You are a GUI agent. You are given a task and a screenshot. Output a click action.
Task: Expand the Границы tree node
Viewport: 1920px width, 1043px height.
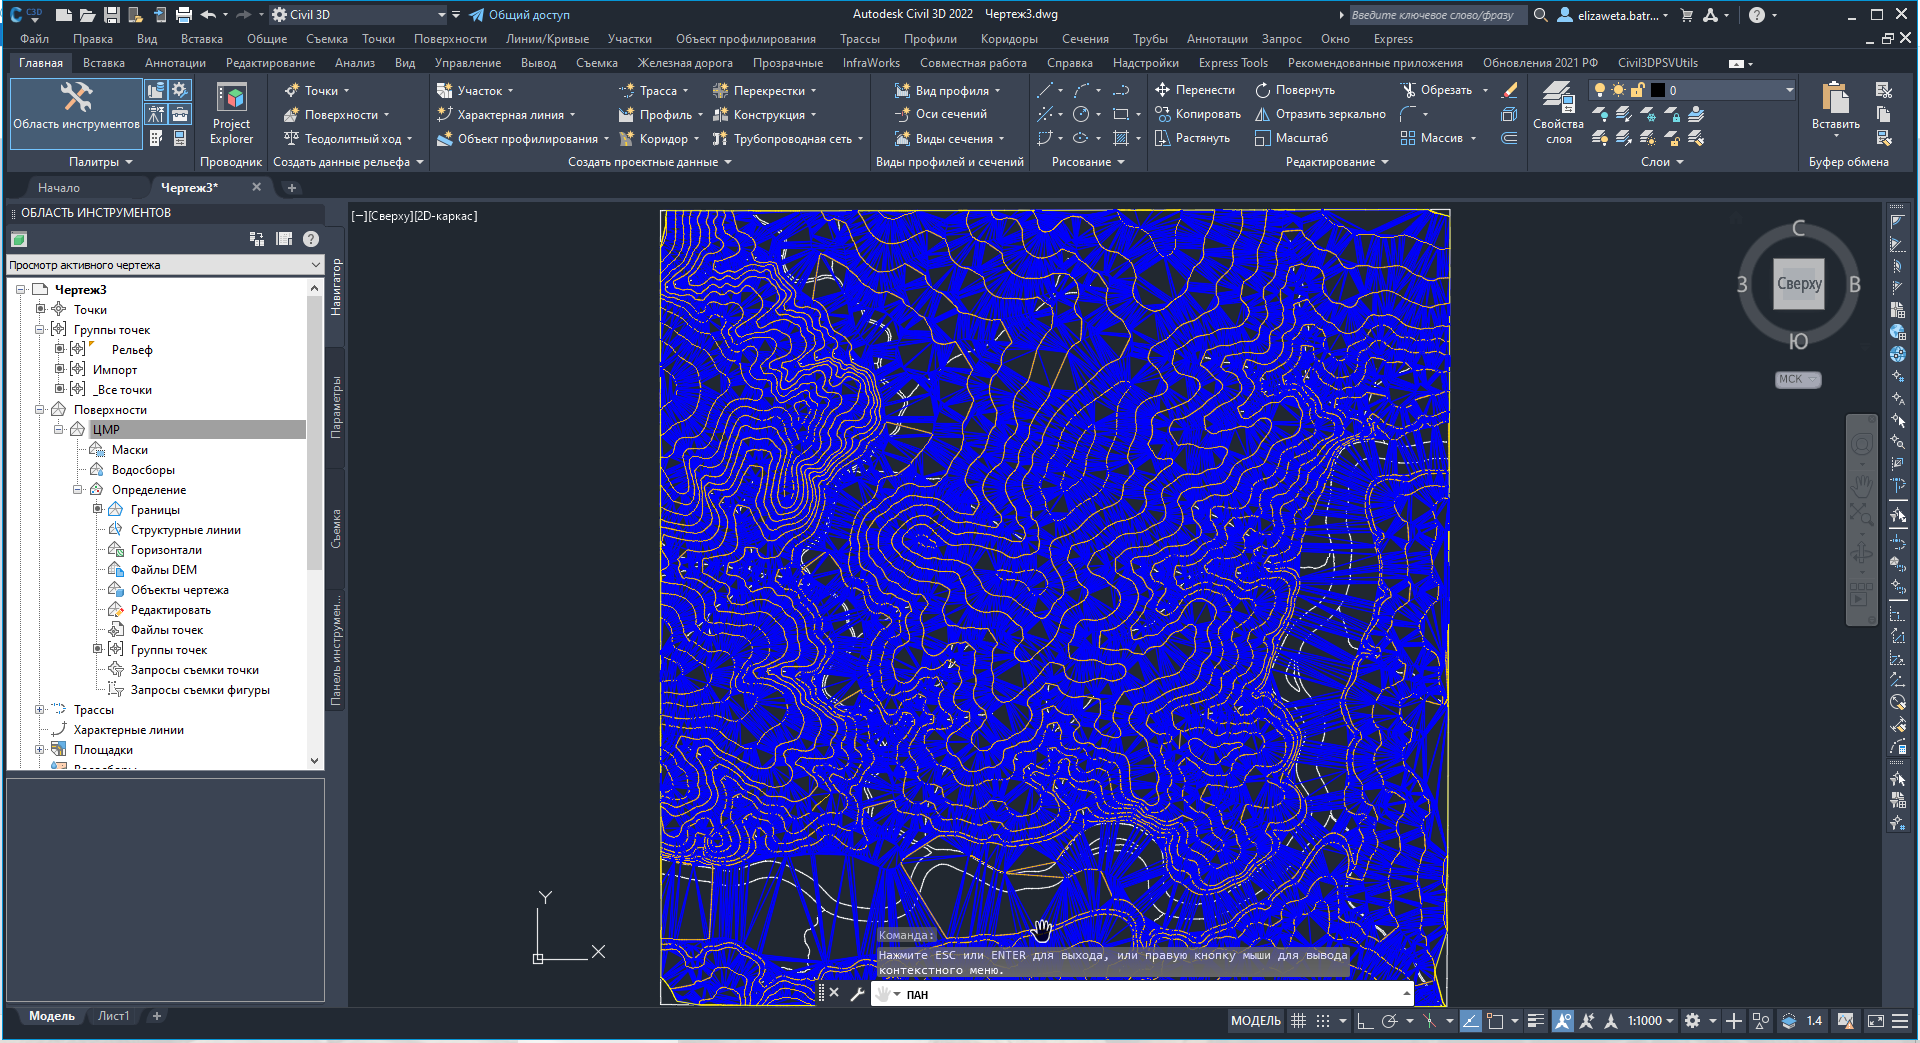tap(97, 510)
